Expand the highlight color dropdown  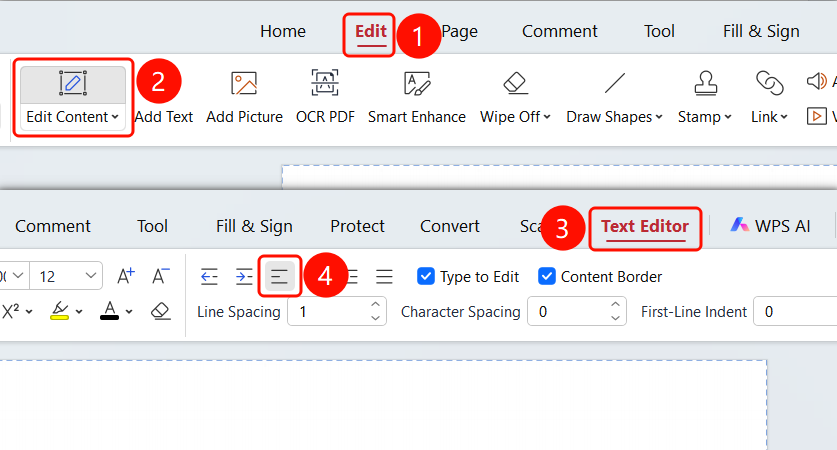click(x=79, y=312)
